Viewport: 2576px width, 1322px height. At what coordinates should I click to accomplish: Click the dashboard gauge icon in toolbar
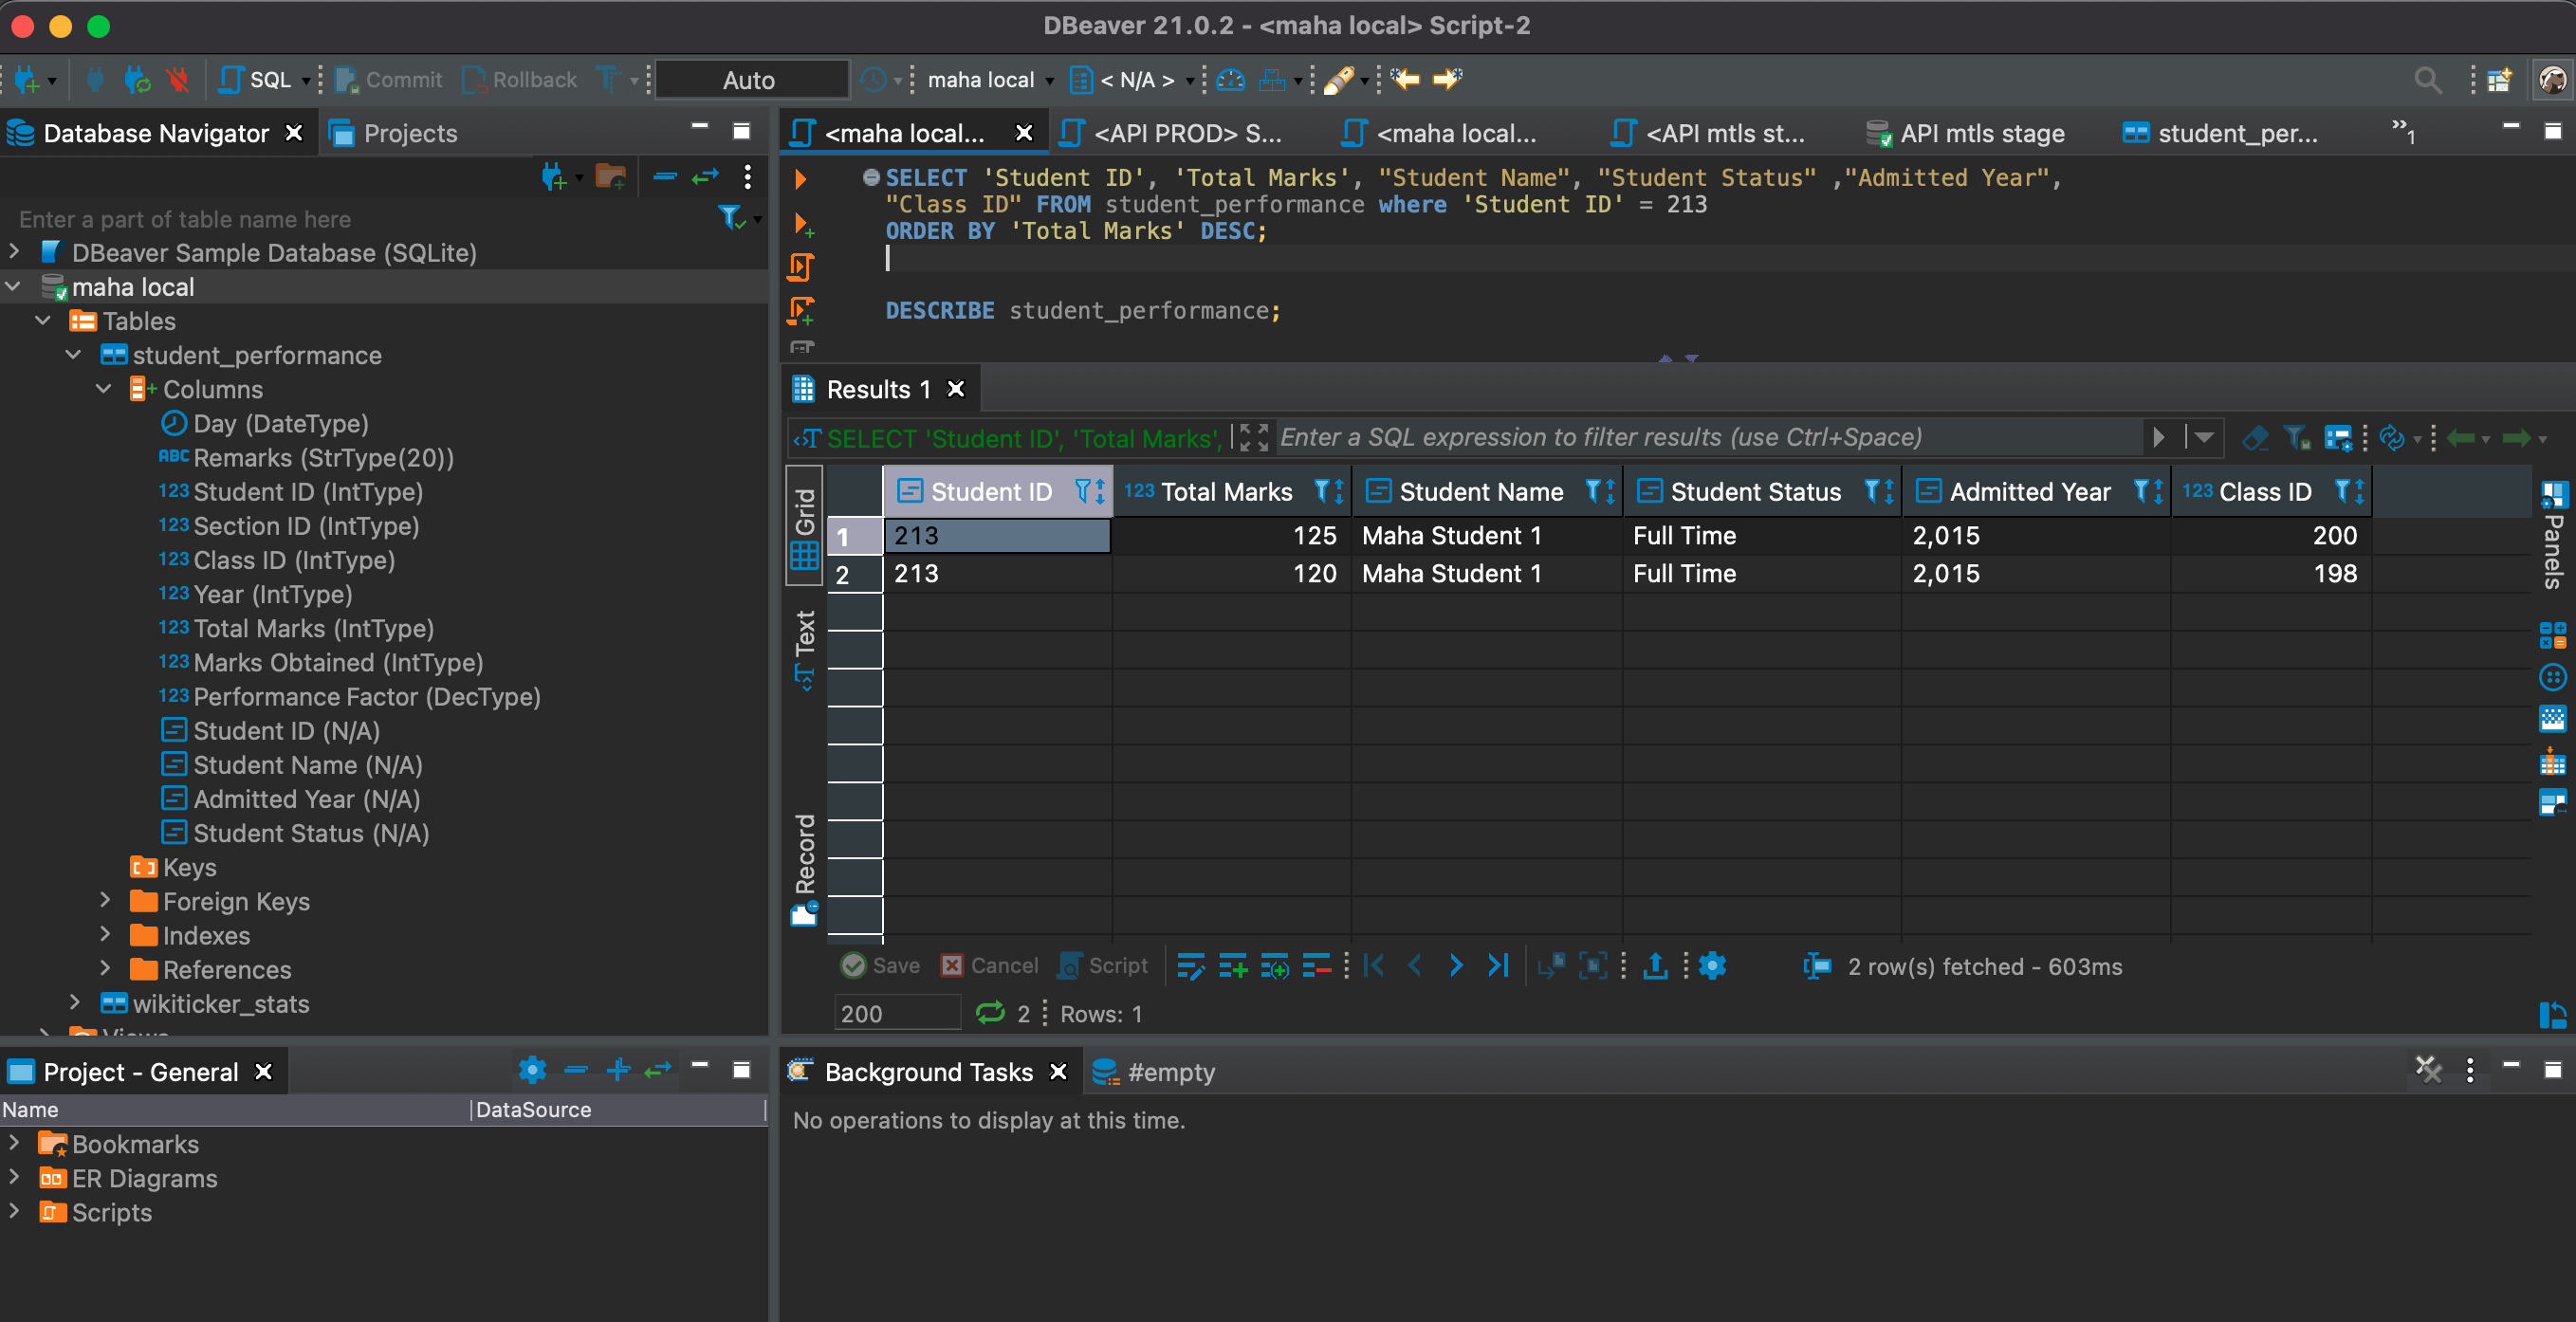(1230, 80)
